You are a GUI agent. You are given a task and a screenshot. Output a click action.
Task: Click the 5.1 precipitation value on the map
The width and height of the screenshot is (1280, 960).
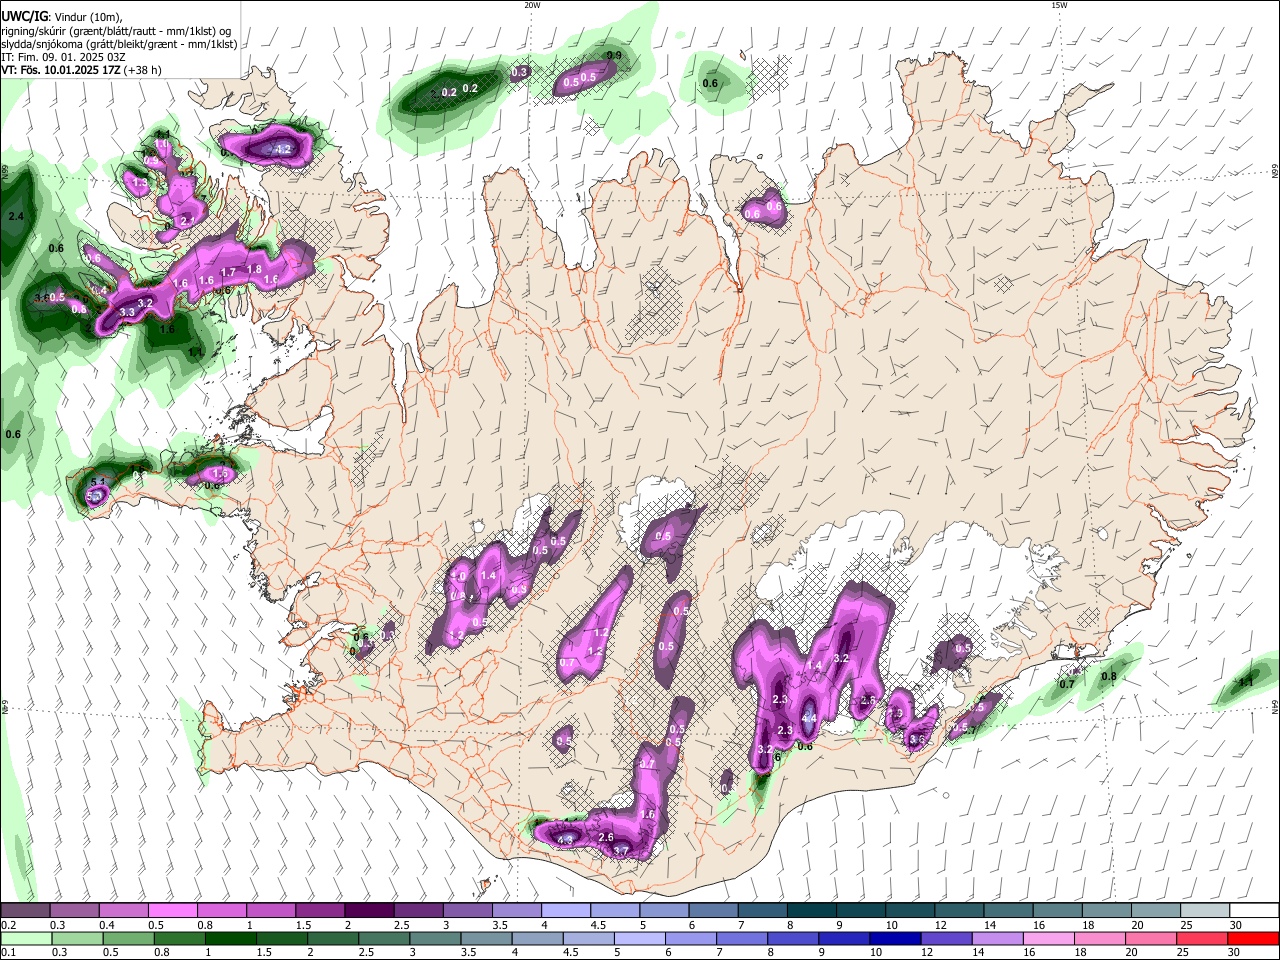[98, 484]
